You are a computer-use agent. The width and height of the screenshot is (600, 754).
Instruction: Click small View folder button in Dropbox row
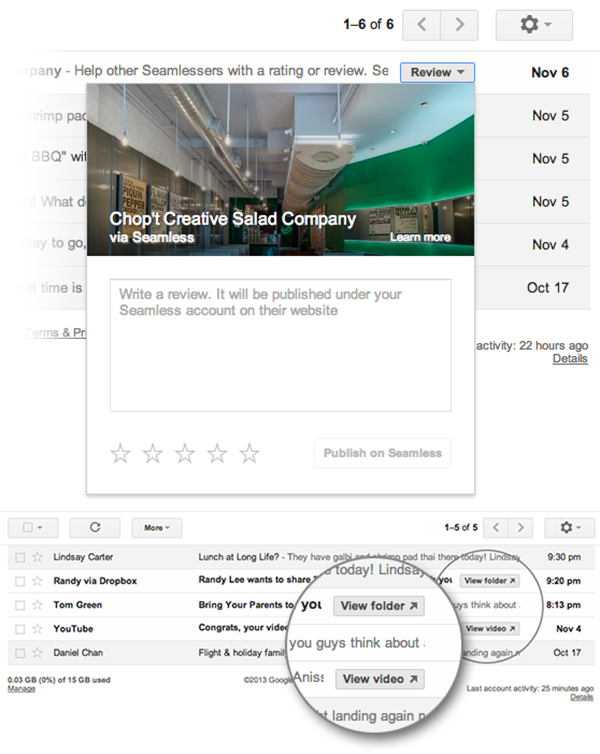[x=489, y=581]
